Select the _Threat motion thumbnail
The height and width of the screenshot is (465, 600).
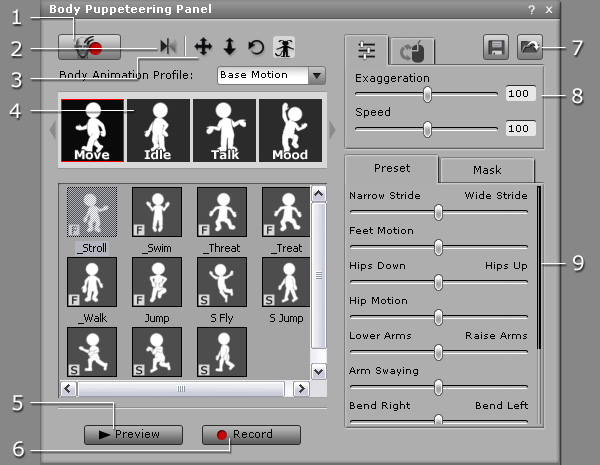[222, 212]
